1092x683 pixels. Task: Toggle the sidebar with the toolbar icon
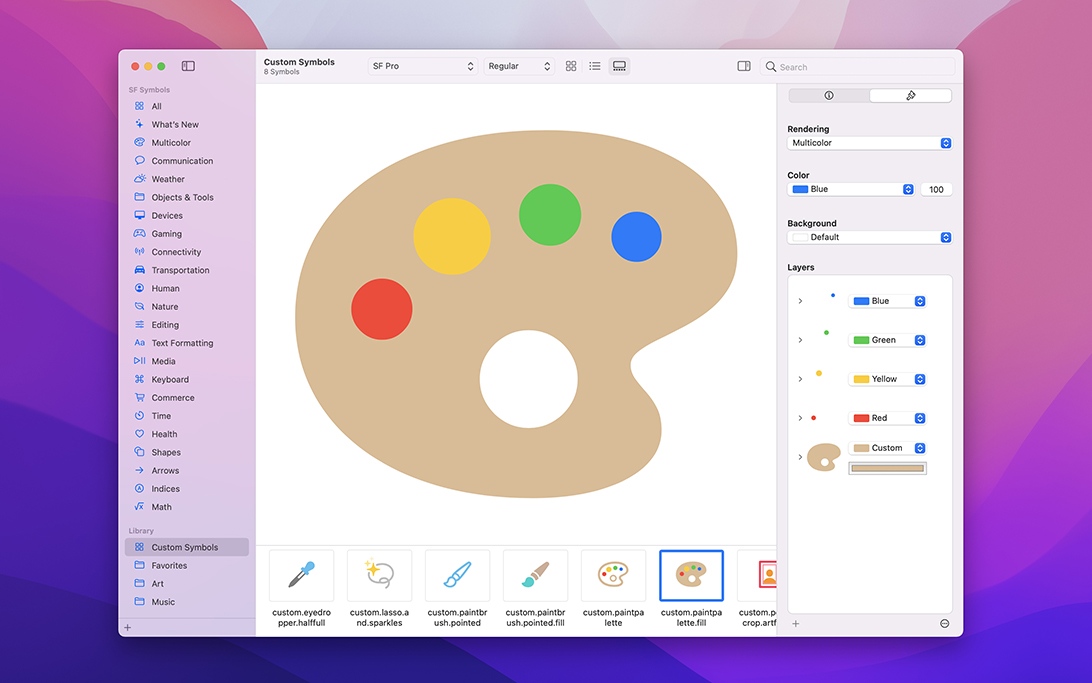[188, 66]
